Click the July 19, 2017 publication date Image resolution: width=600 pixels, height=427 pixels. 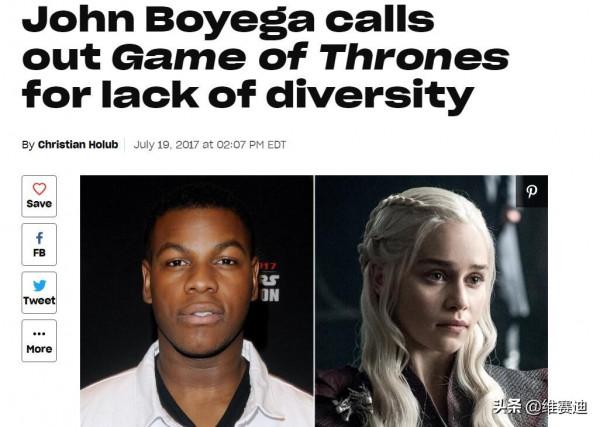[x=166, y=145]
